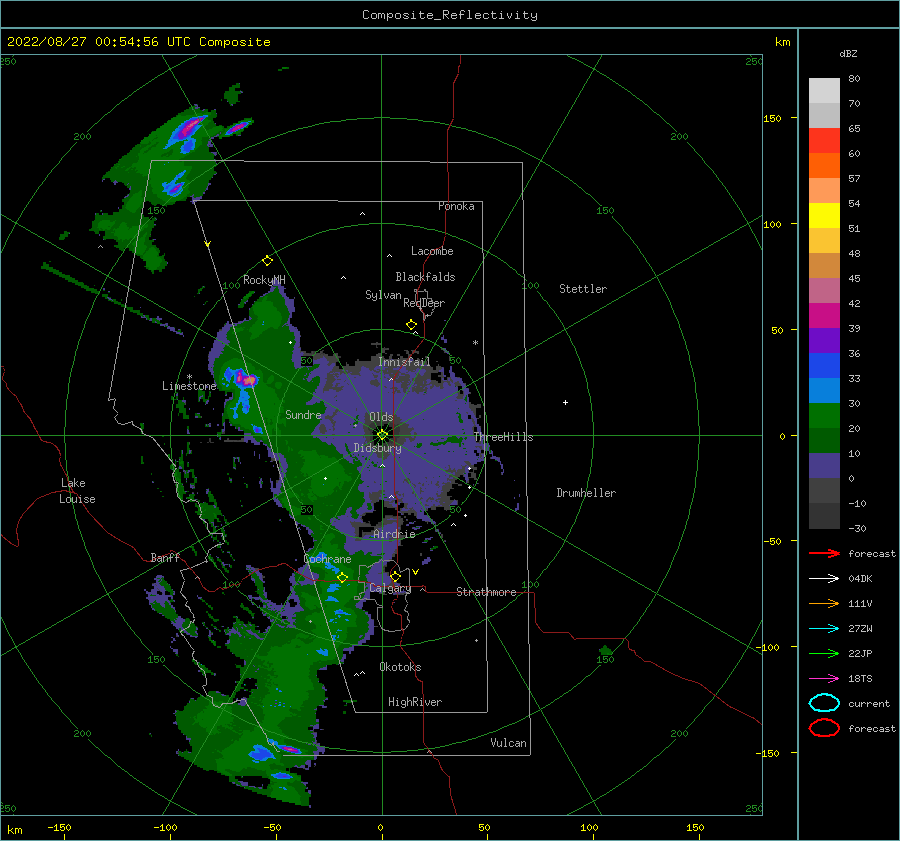Click the yellow 51-54 dBZ legend swatch

[824, 216]
